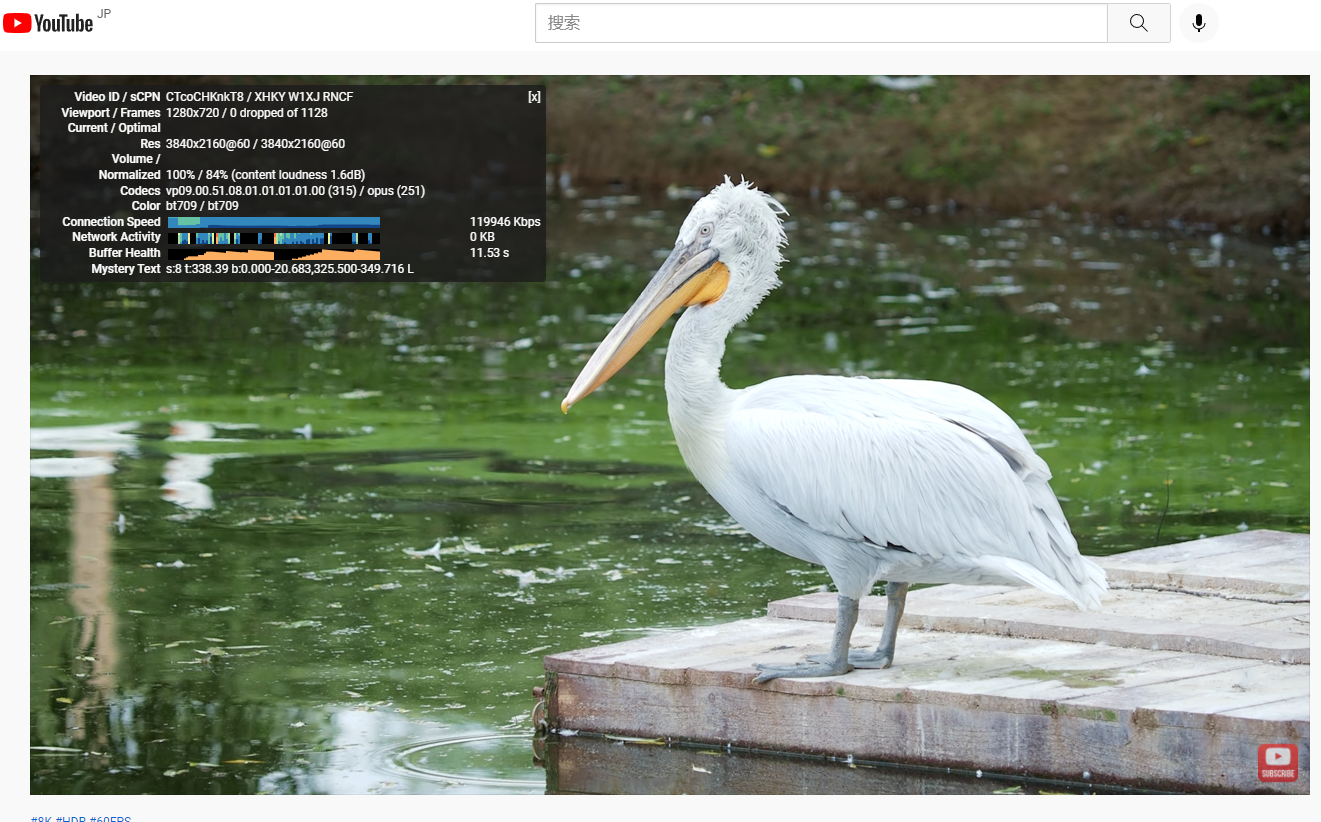Click the orange Buffer Health graph

[273, 254]
